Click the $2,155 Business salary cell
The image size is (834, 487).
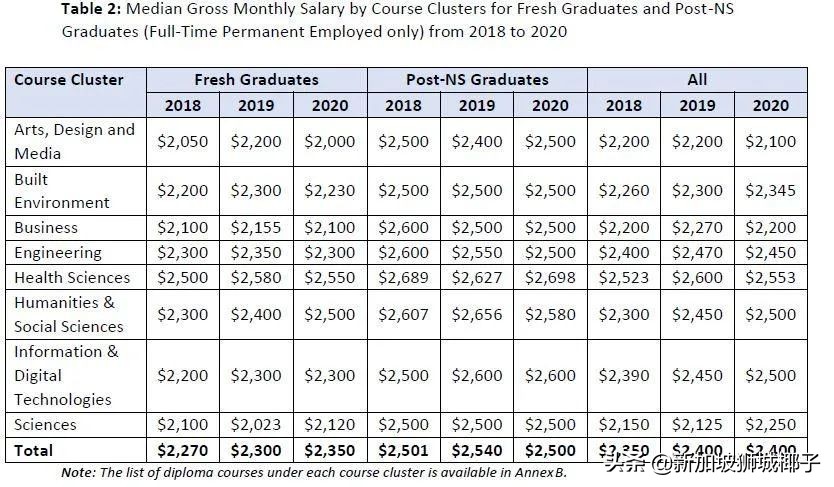coord(256,227)
